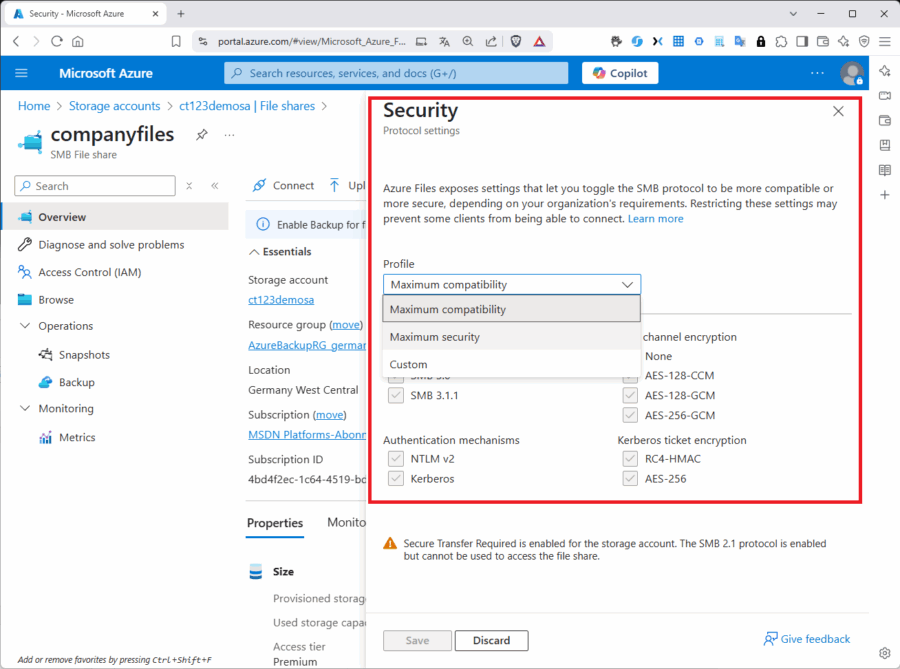Open a new browser tab

(x=181, y=14)
